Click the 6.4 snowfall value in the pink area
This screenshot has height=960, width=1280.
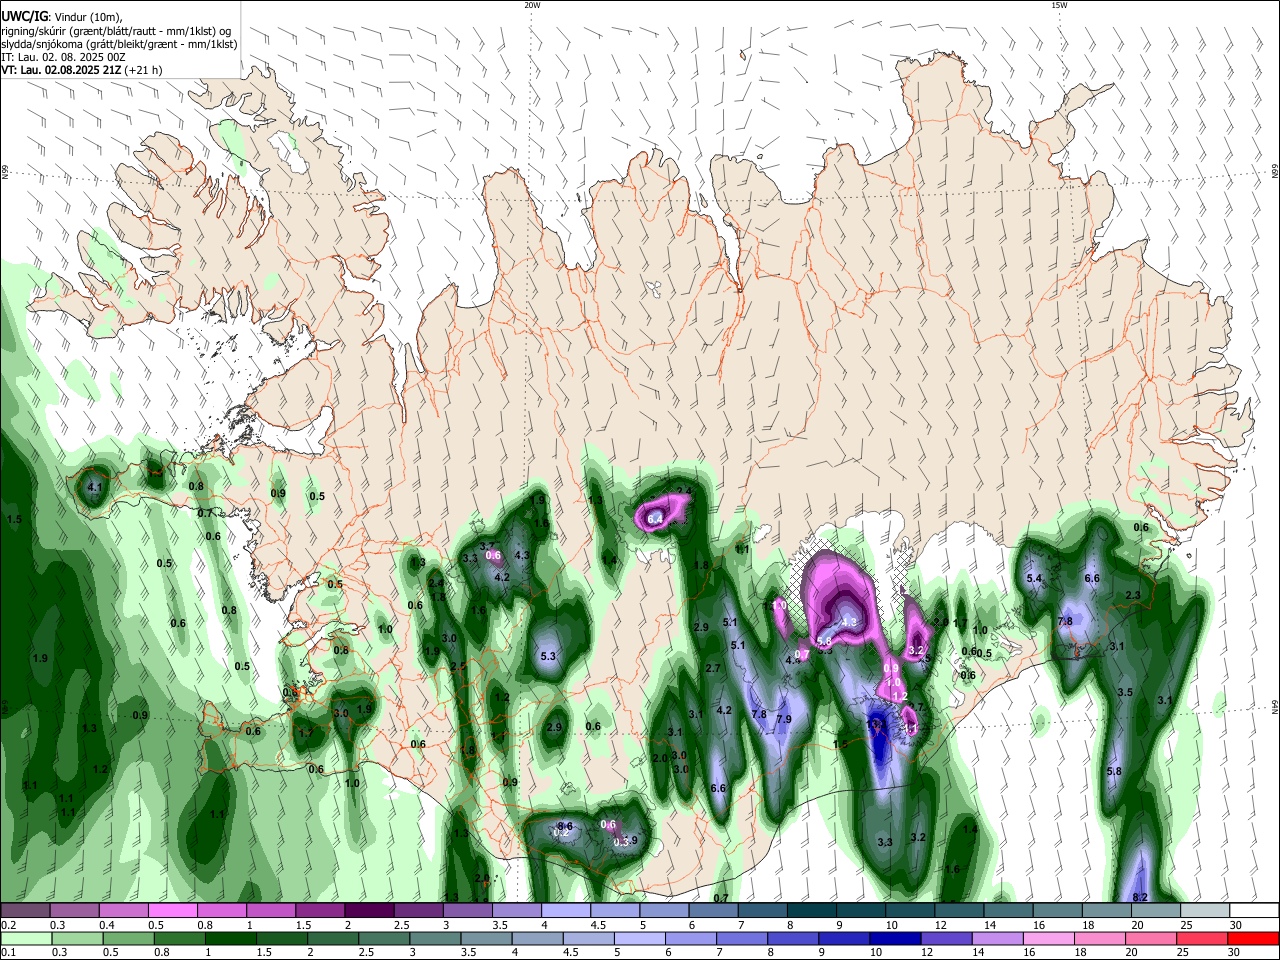click(656, 519)
